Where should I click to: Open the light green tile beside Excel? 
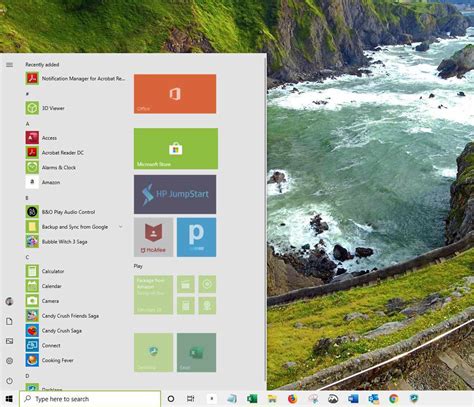coord(153,352)
